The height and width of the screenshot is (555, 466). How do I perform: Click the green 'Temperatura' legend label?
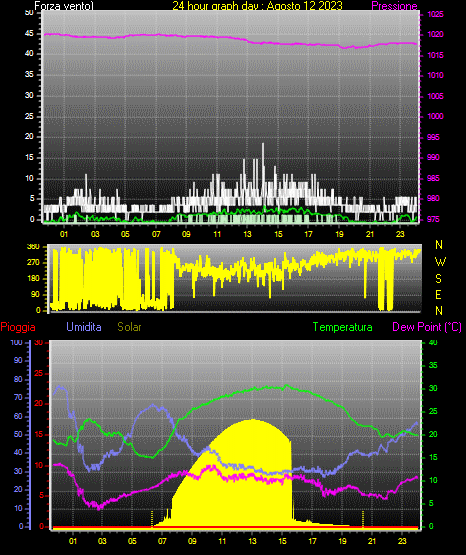(x=342, y=327)
